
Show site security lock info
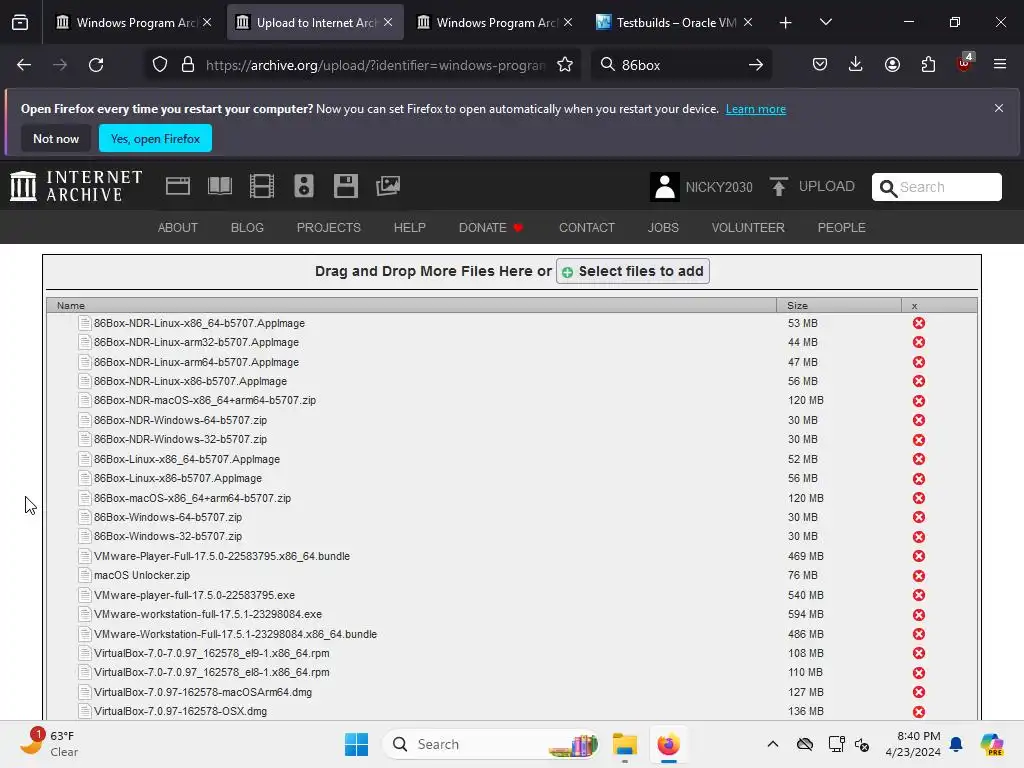coord(188,65)
